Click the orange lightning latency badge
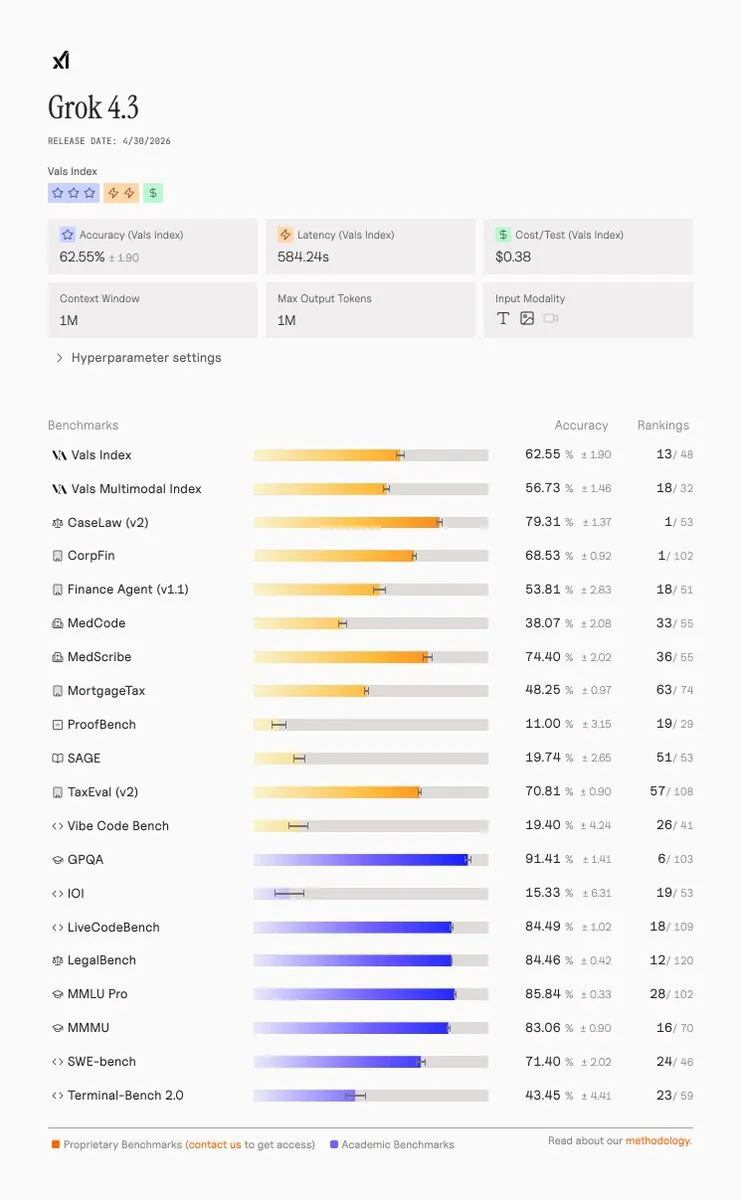741x1200 pixels. pyautogui.click(x=121, y=193)
